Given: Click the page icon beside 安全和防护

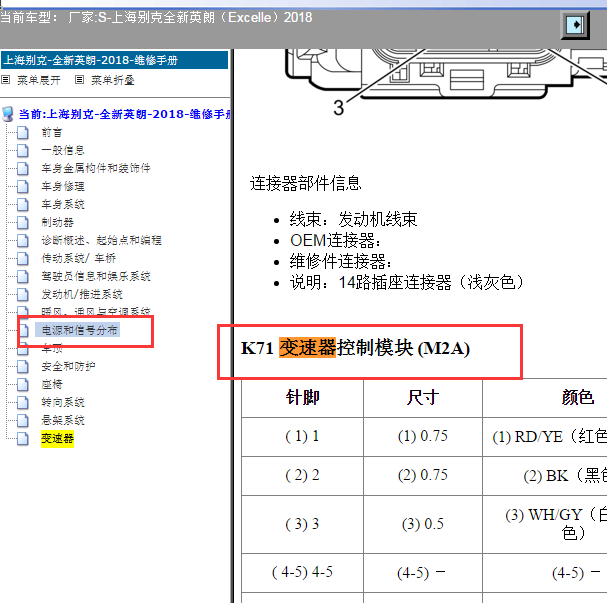Looking at the screenshot, I should point(23,366).
